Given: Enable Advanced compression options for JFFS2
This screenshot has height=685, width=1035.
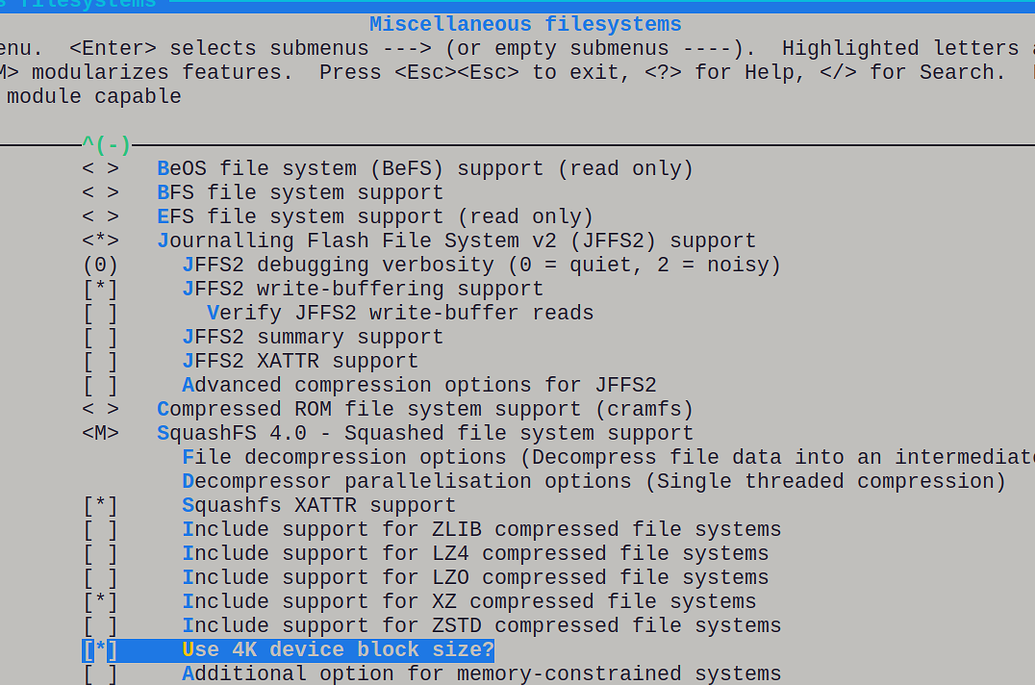Looking at the screenshot, I should pos(100,385).
